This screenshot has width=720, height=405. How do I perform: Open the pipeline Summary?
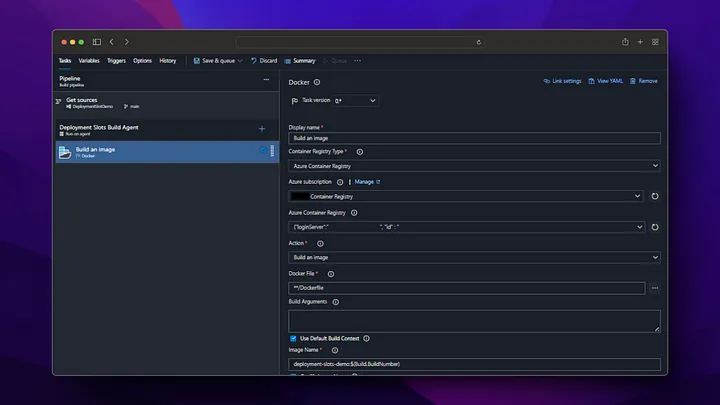[300, 61]
